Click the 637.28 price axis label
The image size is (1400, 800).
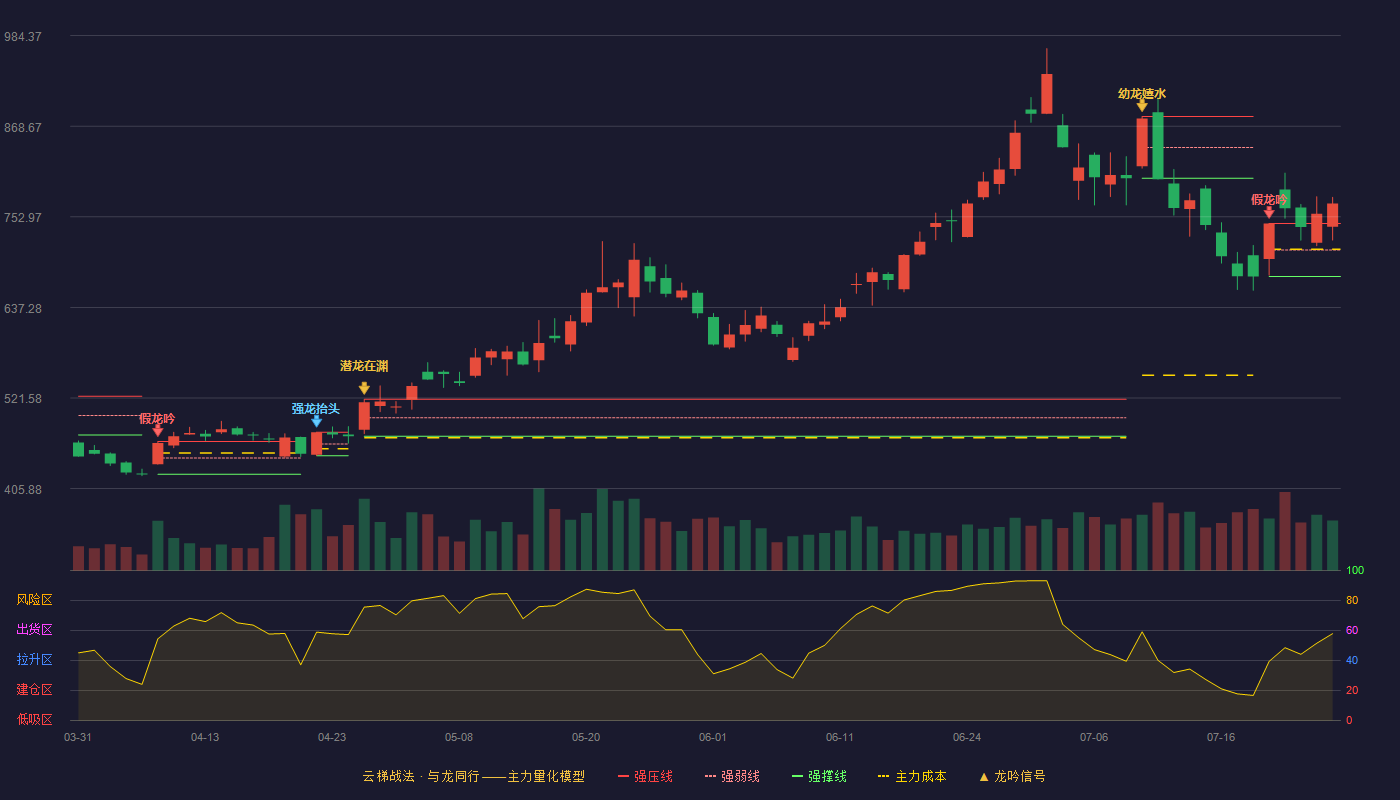click(23, 309)
